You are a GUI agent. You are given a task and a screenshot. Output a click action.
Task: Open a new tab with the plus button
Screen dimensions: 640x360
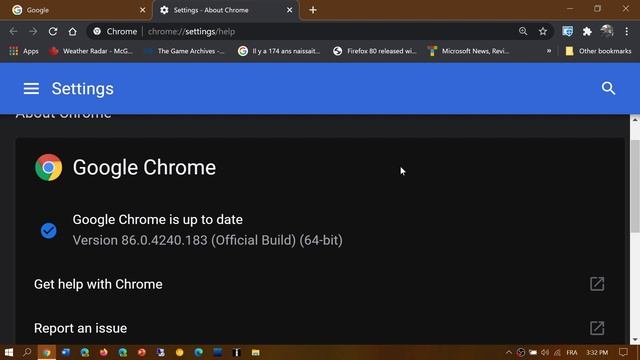[x=313, y=10]
